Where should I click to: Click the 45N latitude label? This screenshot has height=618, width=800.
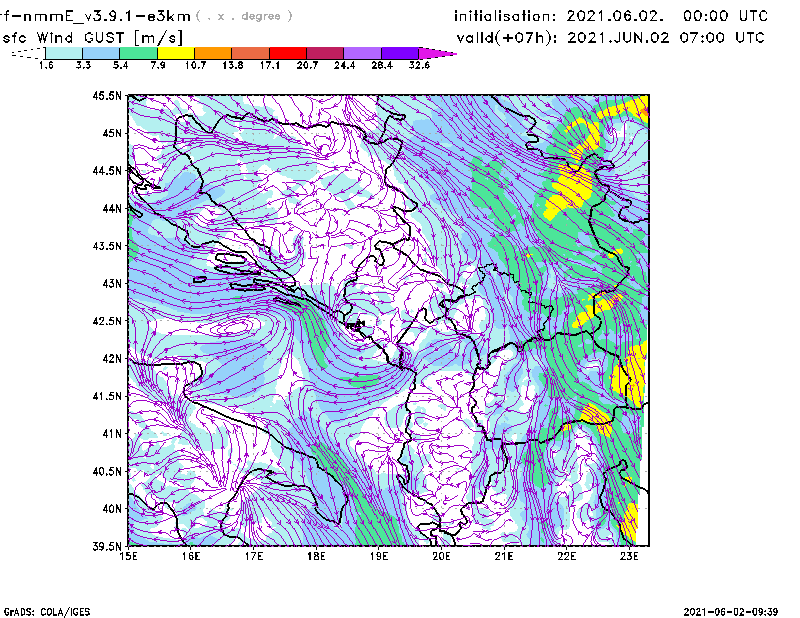[112, 133]
